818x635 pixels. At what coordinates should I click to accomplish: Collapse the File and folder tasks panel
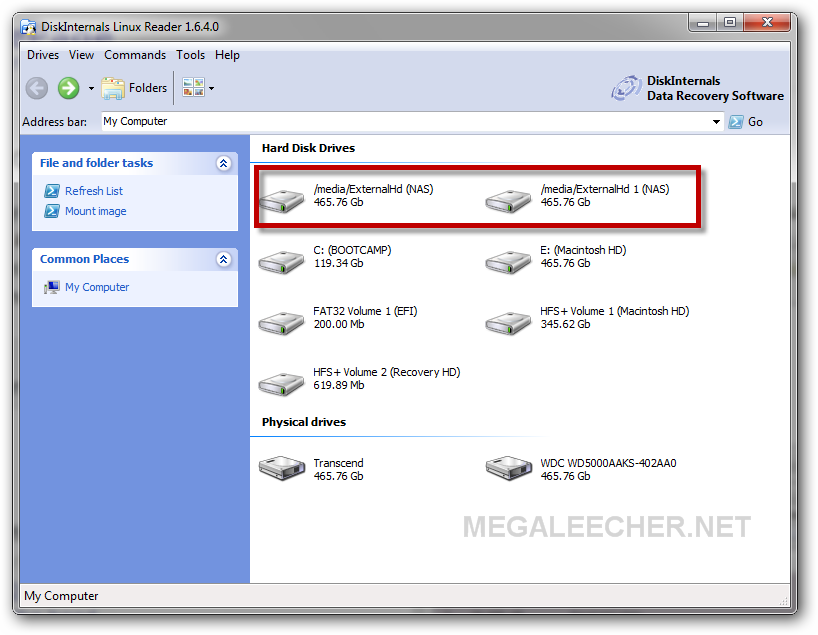pyautogui.click(x=224, y=164)
